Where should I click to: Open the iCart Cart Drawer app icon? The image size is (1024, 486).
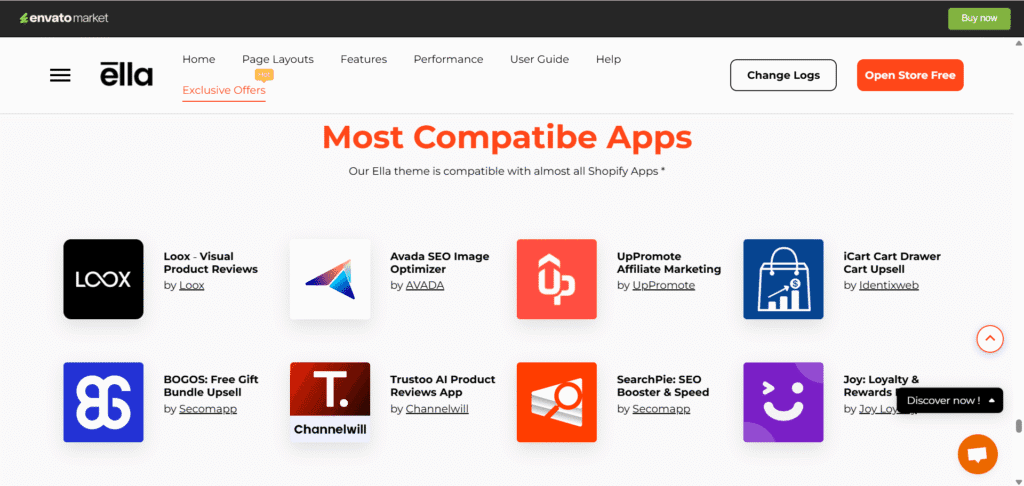pyautogui.click(x=783, y=279)
